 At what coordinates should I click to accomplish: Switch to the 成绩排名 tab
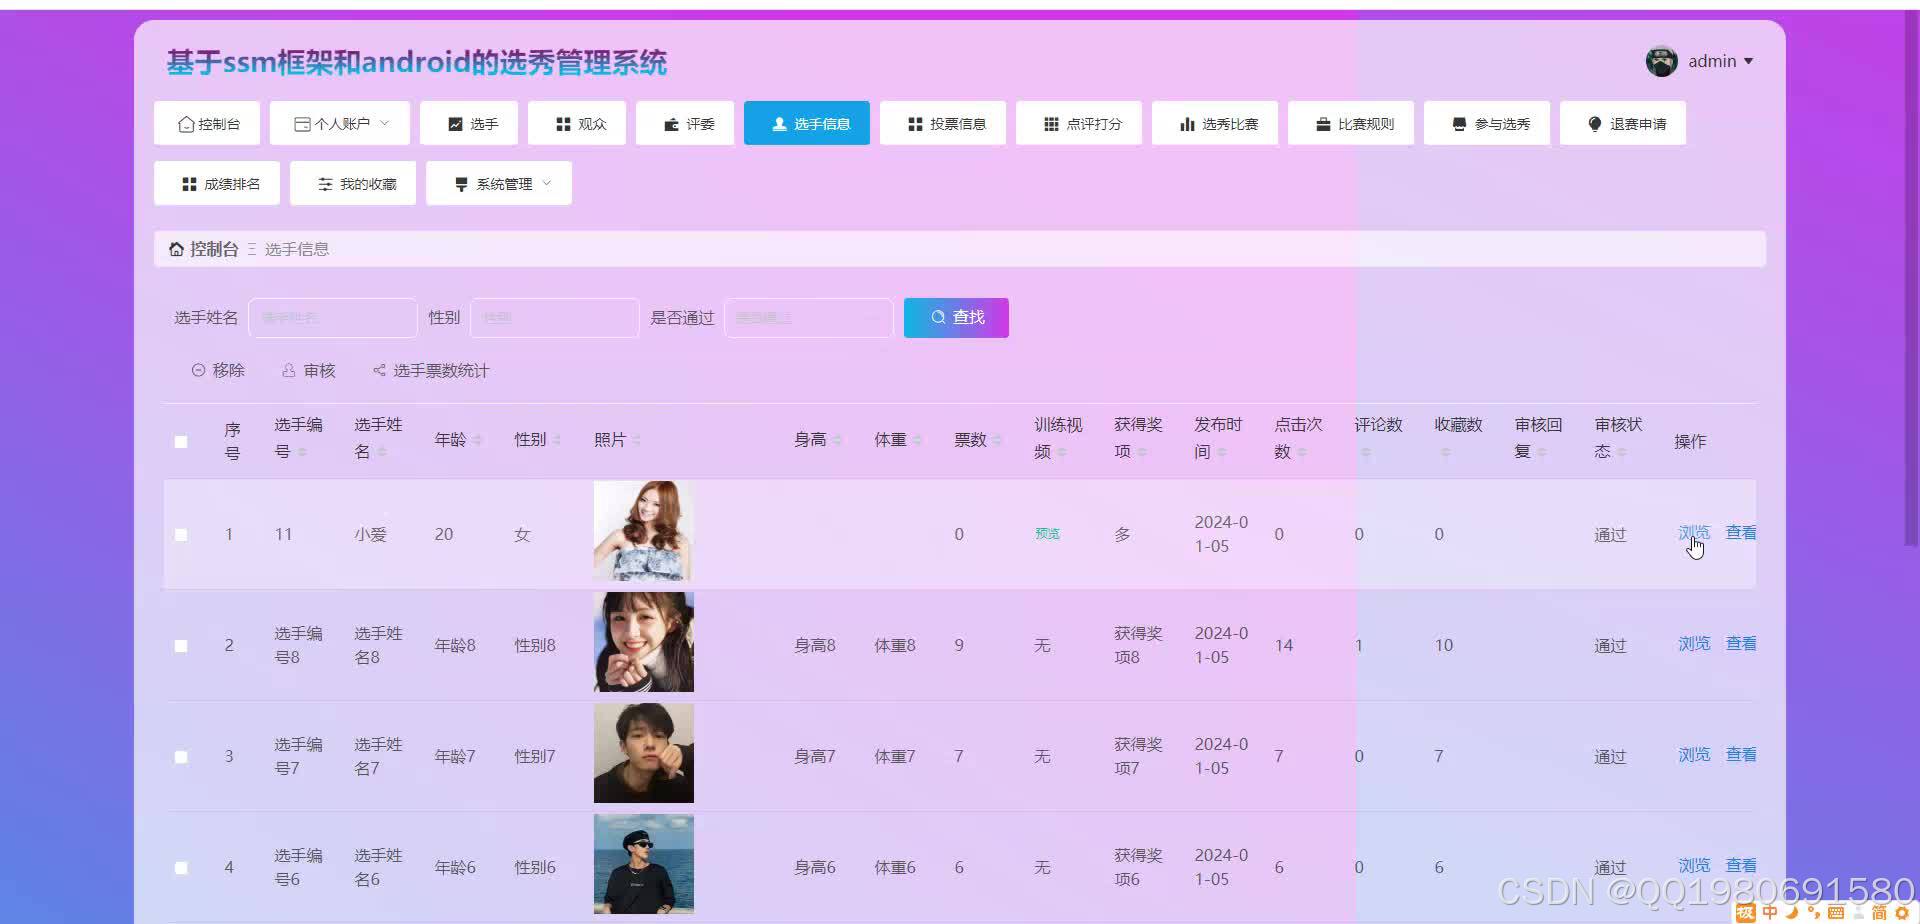pos(217,183)
